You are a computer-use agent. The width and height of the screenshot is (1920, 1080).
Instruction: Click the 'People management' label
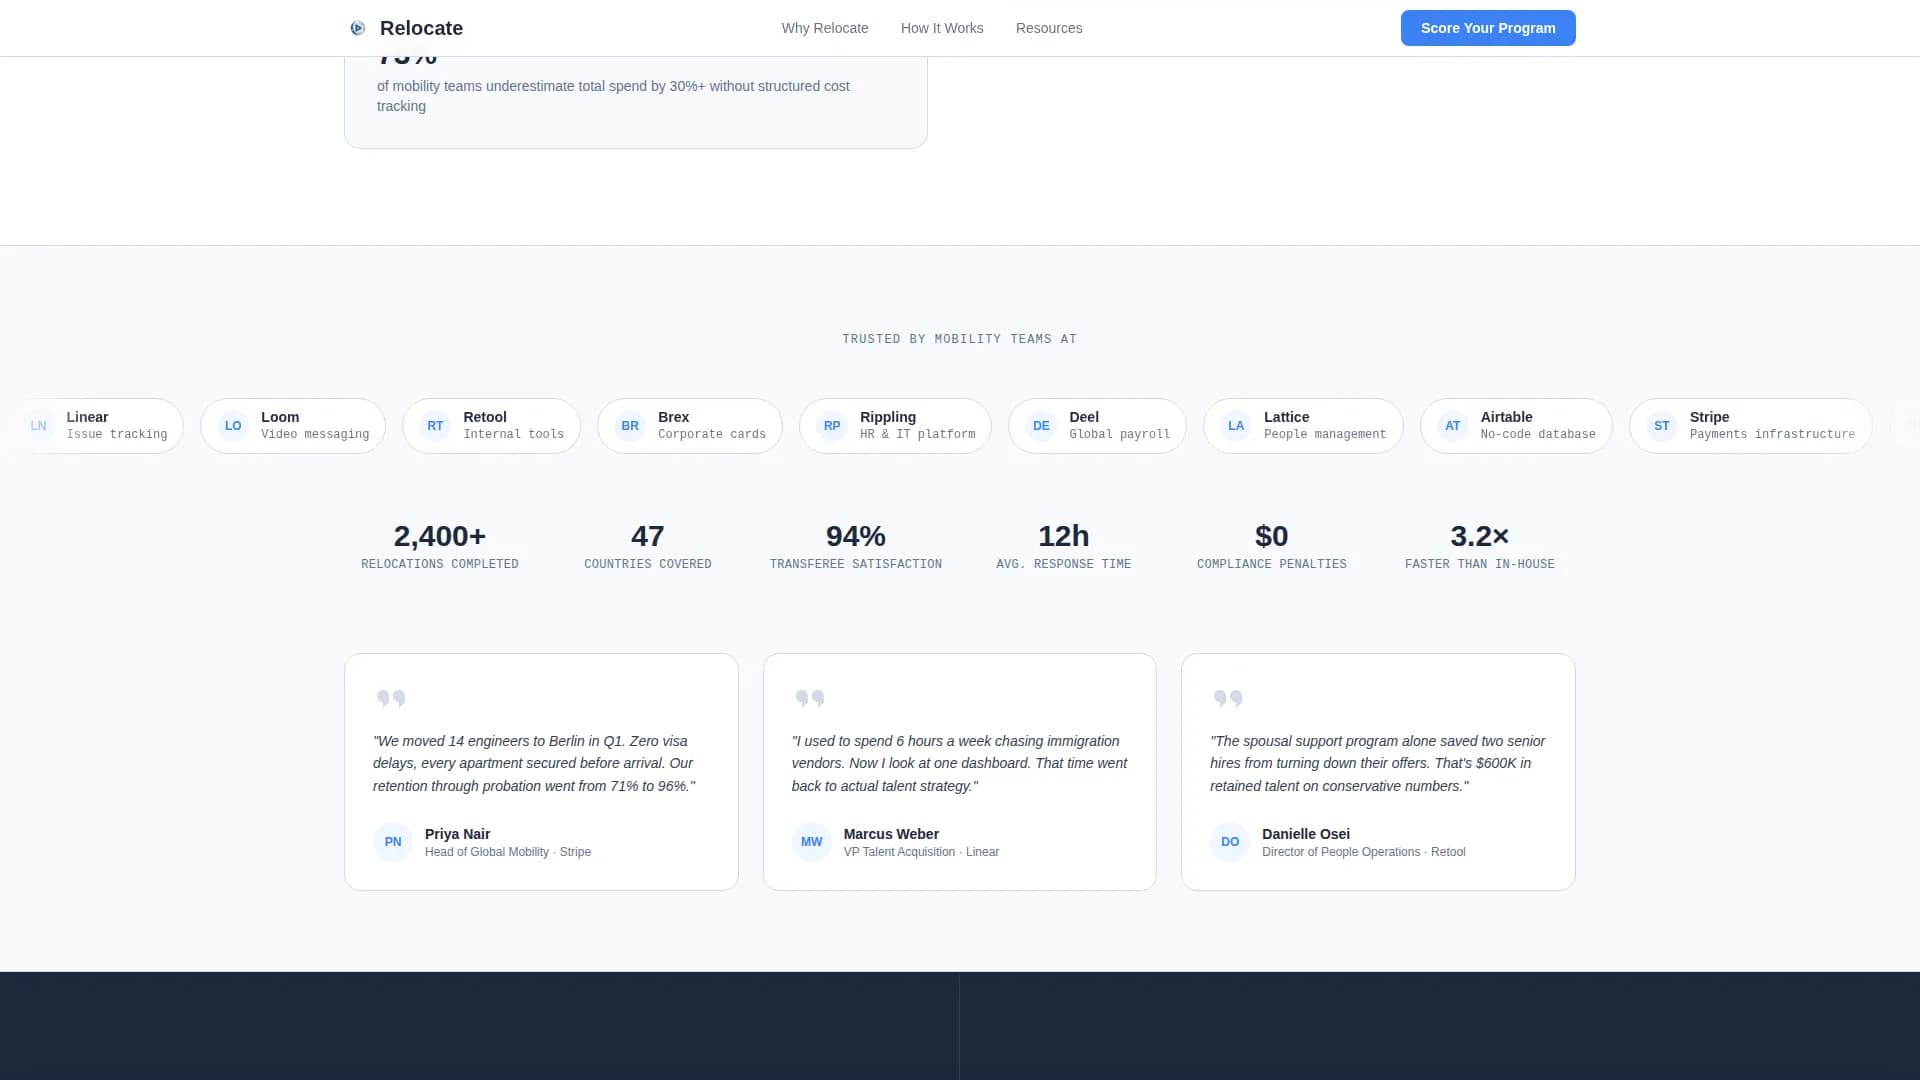(x=1325, y=434)
